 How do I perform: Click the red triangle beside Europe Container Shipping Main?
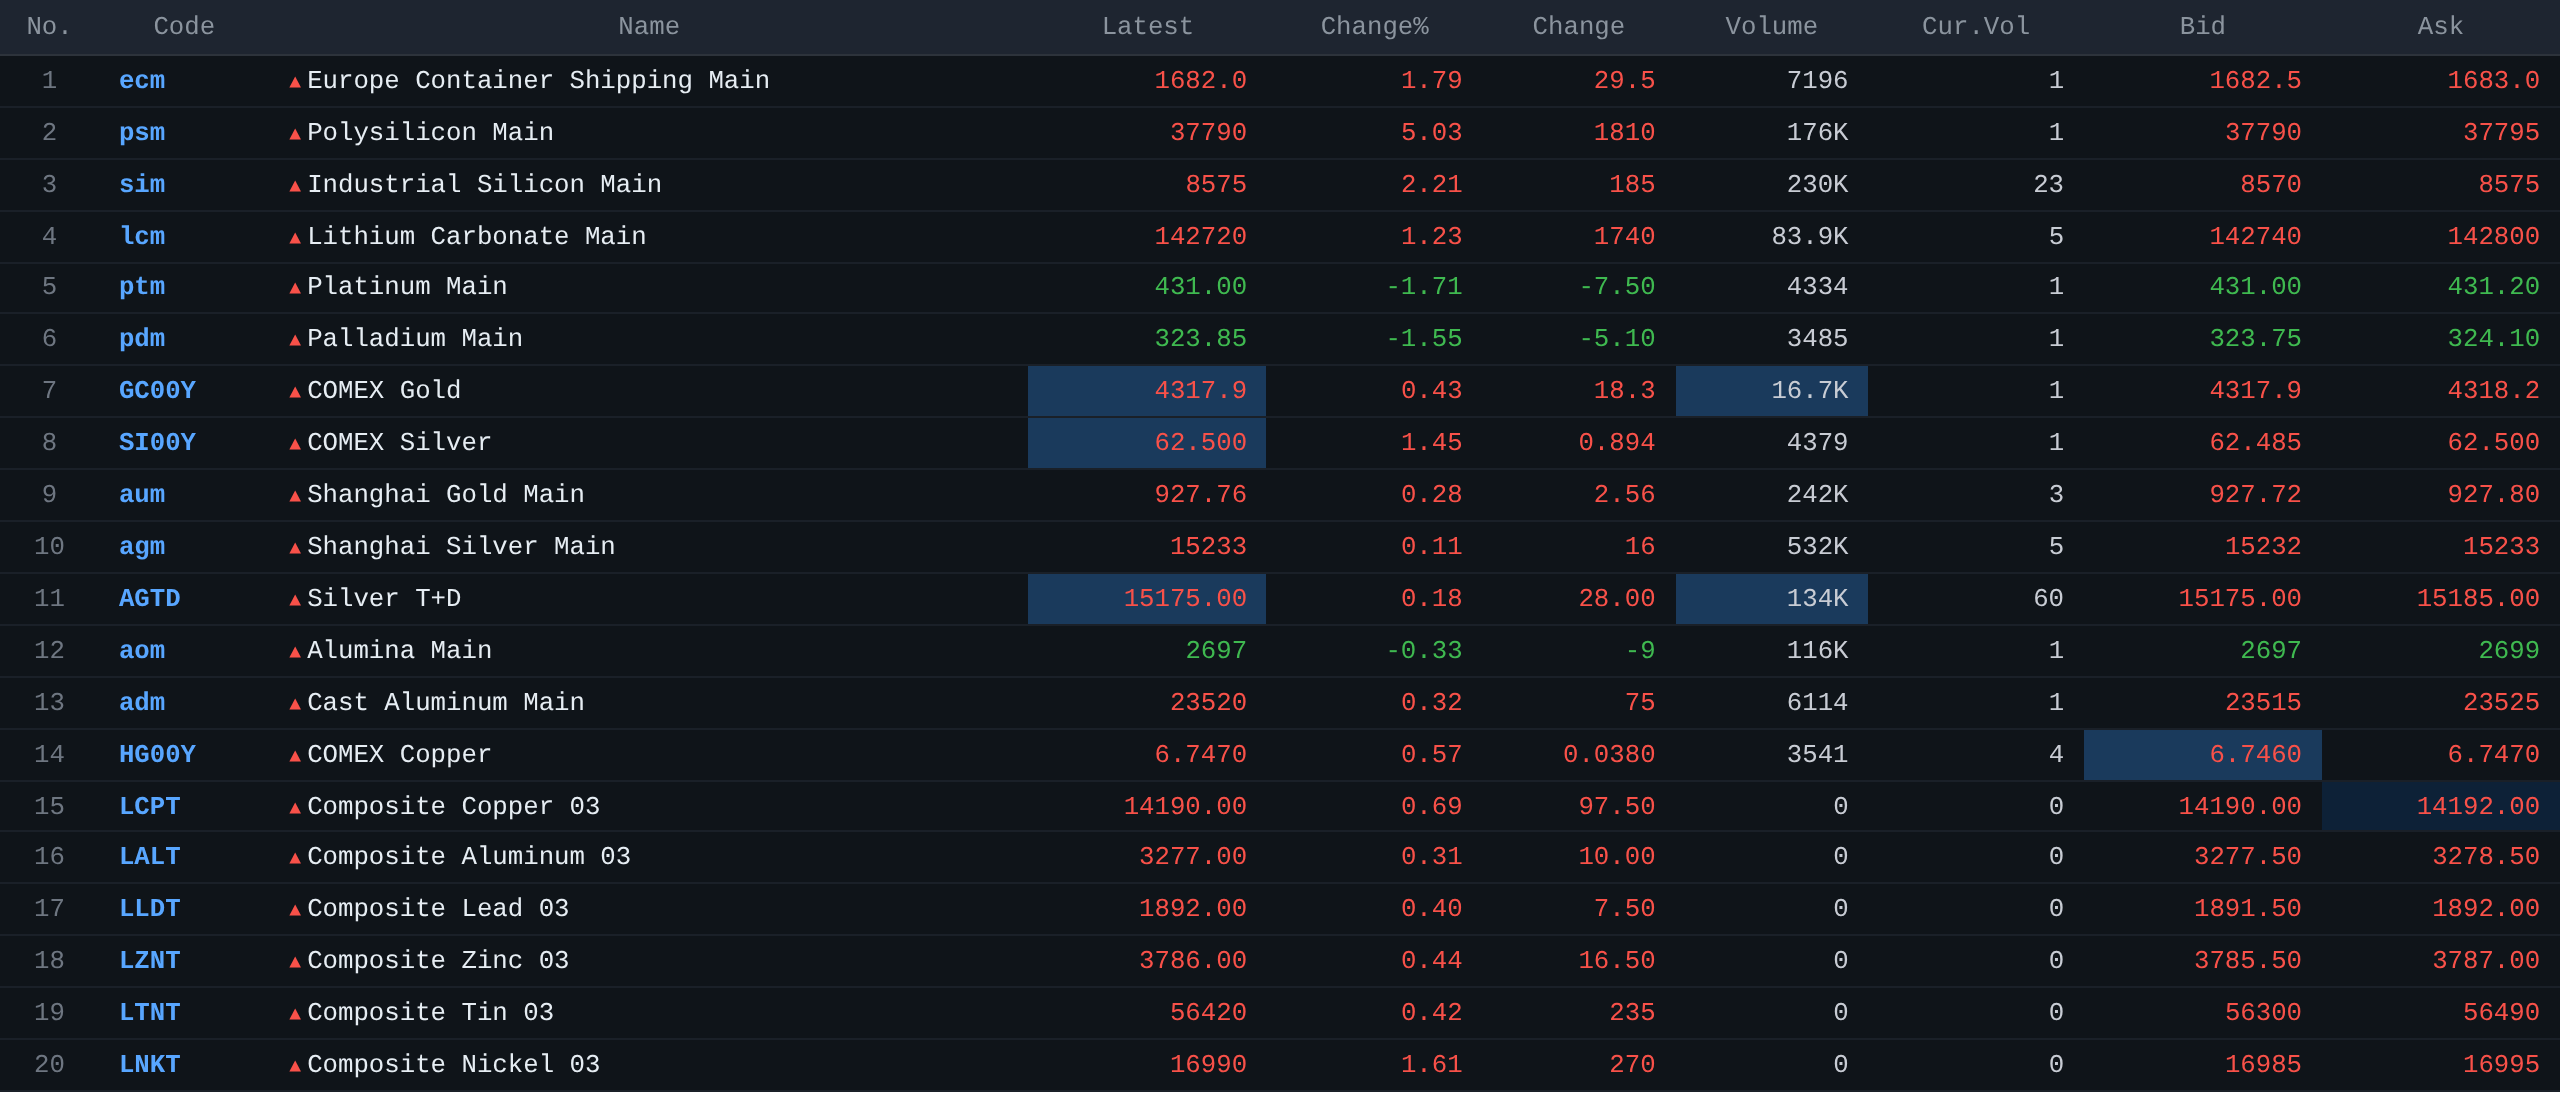pyautogui.click(x=295, y=82)
